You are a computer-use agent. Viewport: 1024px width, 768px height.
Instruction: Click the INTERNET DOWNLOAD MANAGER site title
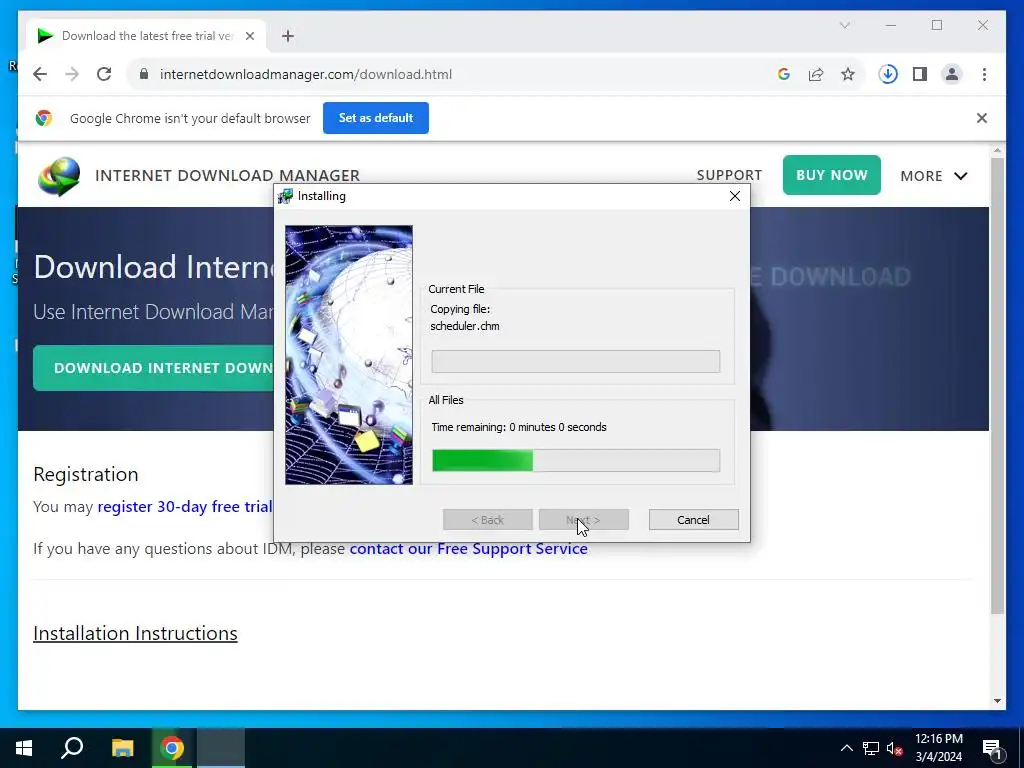(x=227, y=176)
